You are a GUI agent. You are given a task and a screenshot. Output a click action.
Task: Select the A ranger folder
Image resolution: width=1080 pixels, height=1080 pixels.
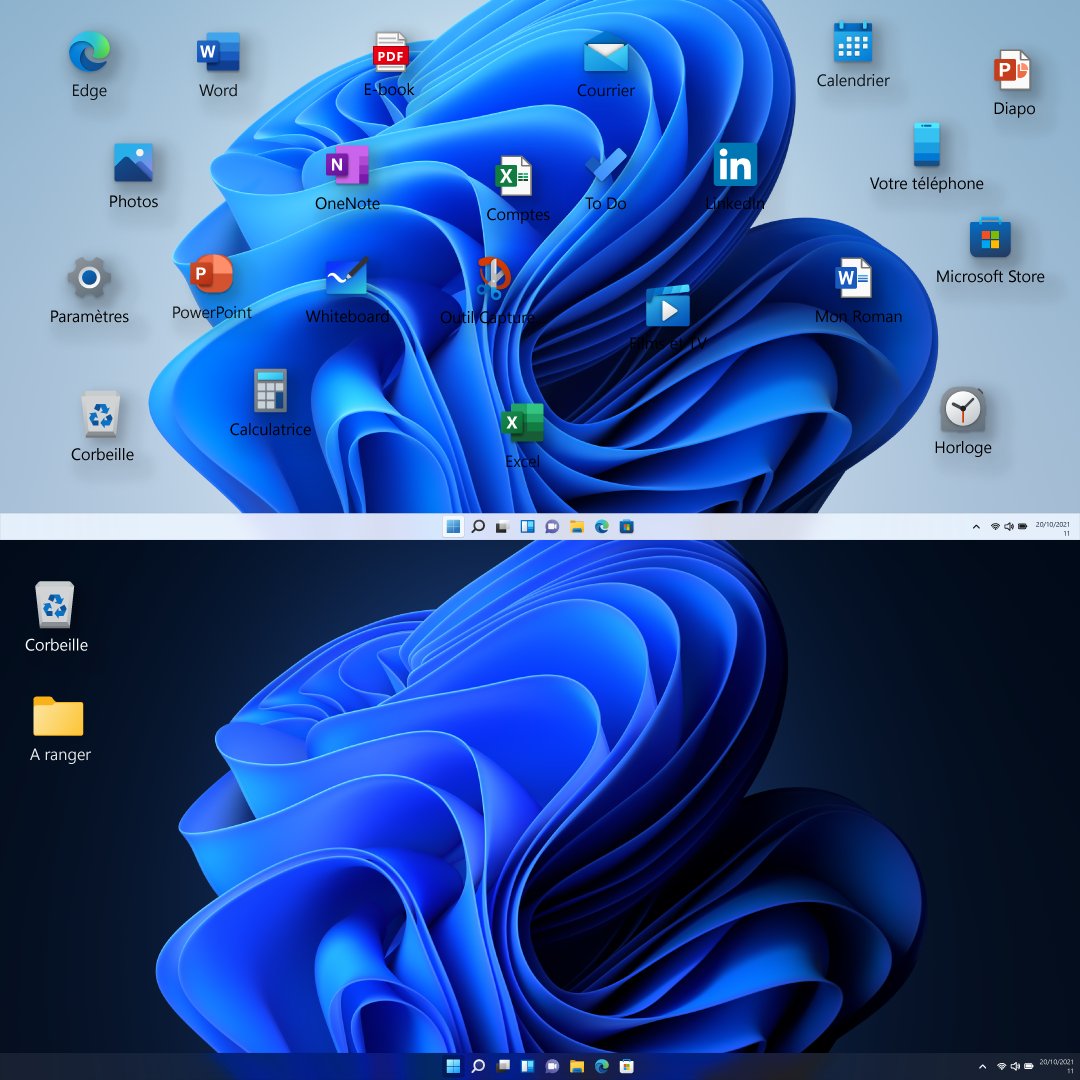59,716
